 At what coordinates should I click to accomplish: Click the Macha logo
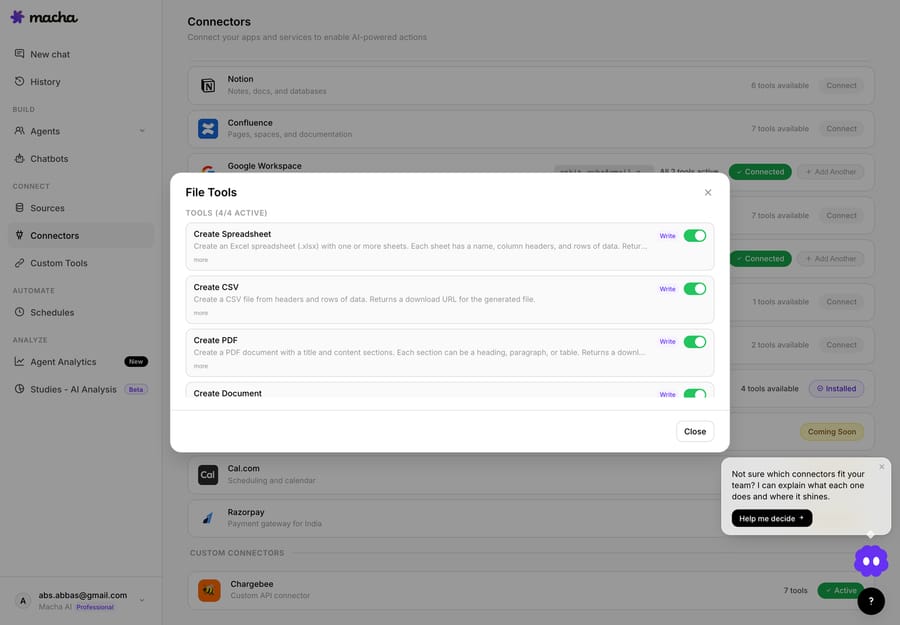(x=44, y=17)
